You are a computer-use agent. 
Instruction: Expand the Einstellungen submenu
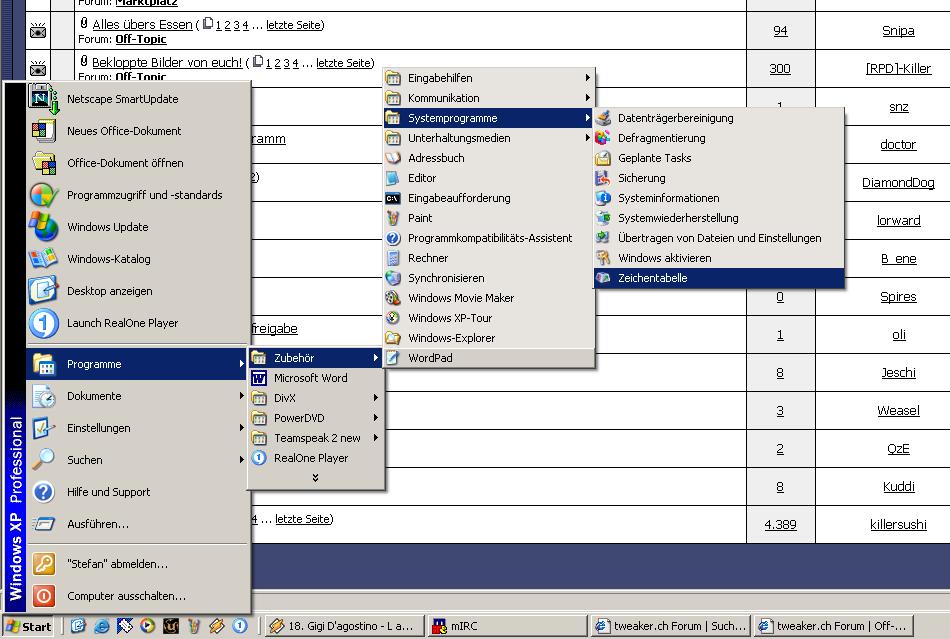tap(98, 428)
